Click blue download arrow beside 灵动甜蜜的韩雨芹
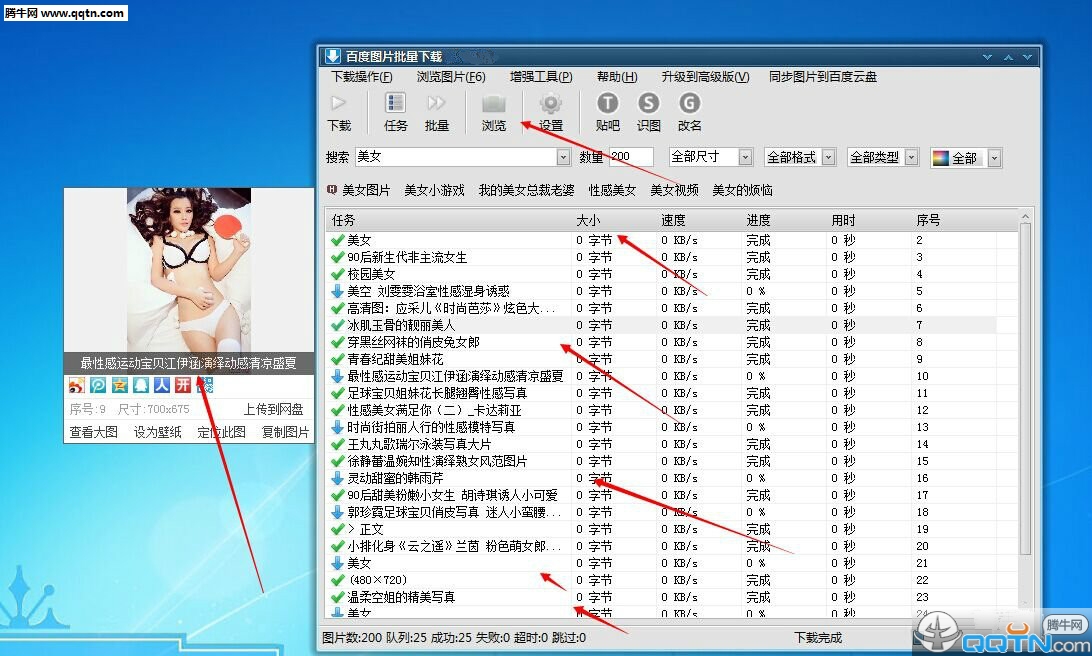Viewport: 1092px width, 656px height. pos(338,478)
